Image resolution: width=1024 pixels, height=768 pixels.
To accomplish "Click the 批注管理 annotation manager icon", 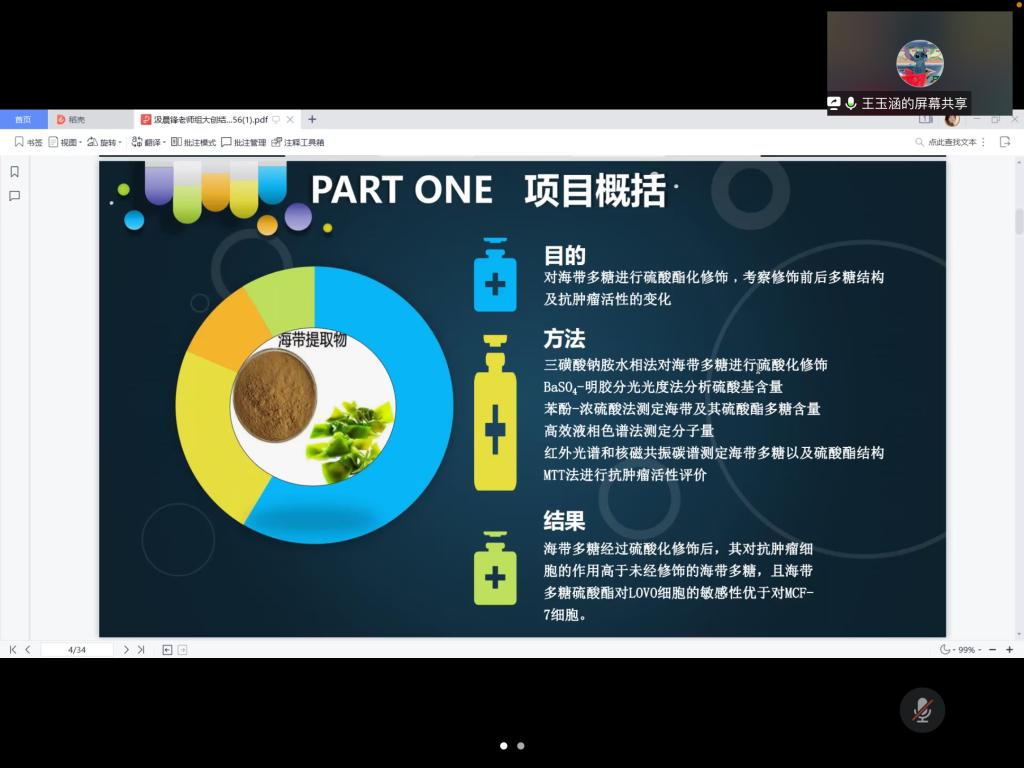I will (x=244, y=142).
